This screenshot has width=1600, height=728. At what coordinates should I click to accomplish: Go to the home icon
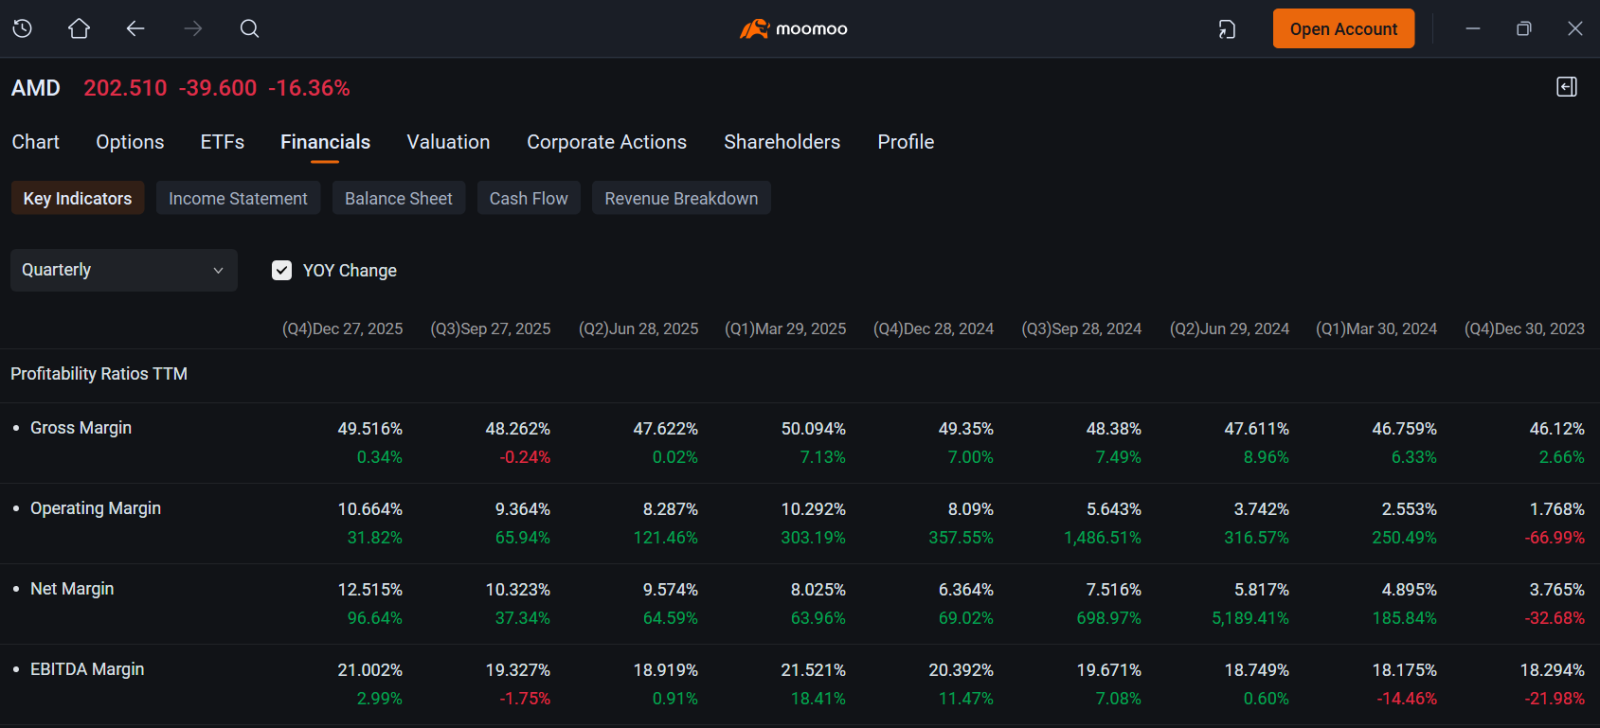[79, 29]
